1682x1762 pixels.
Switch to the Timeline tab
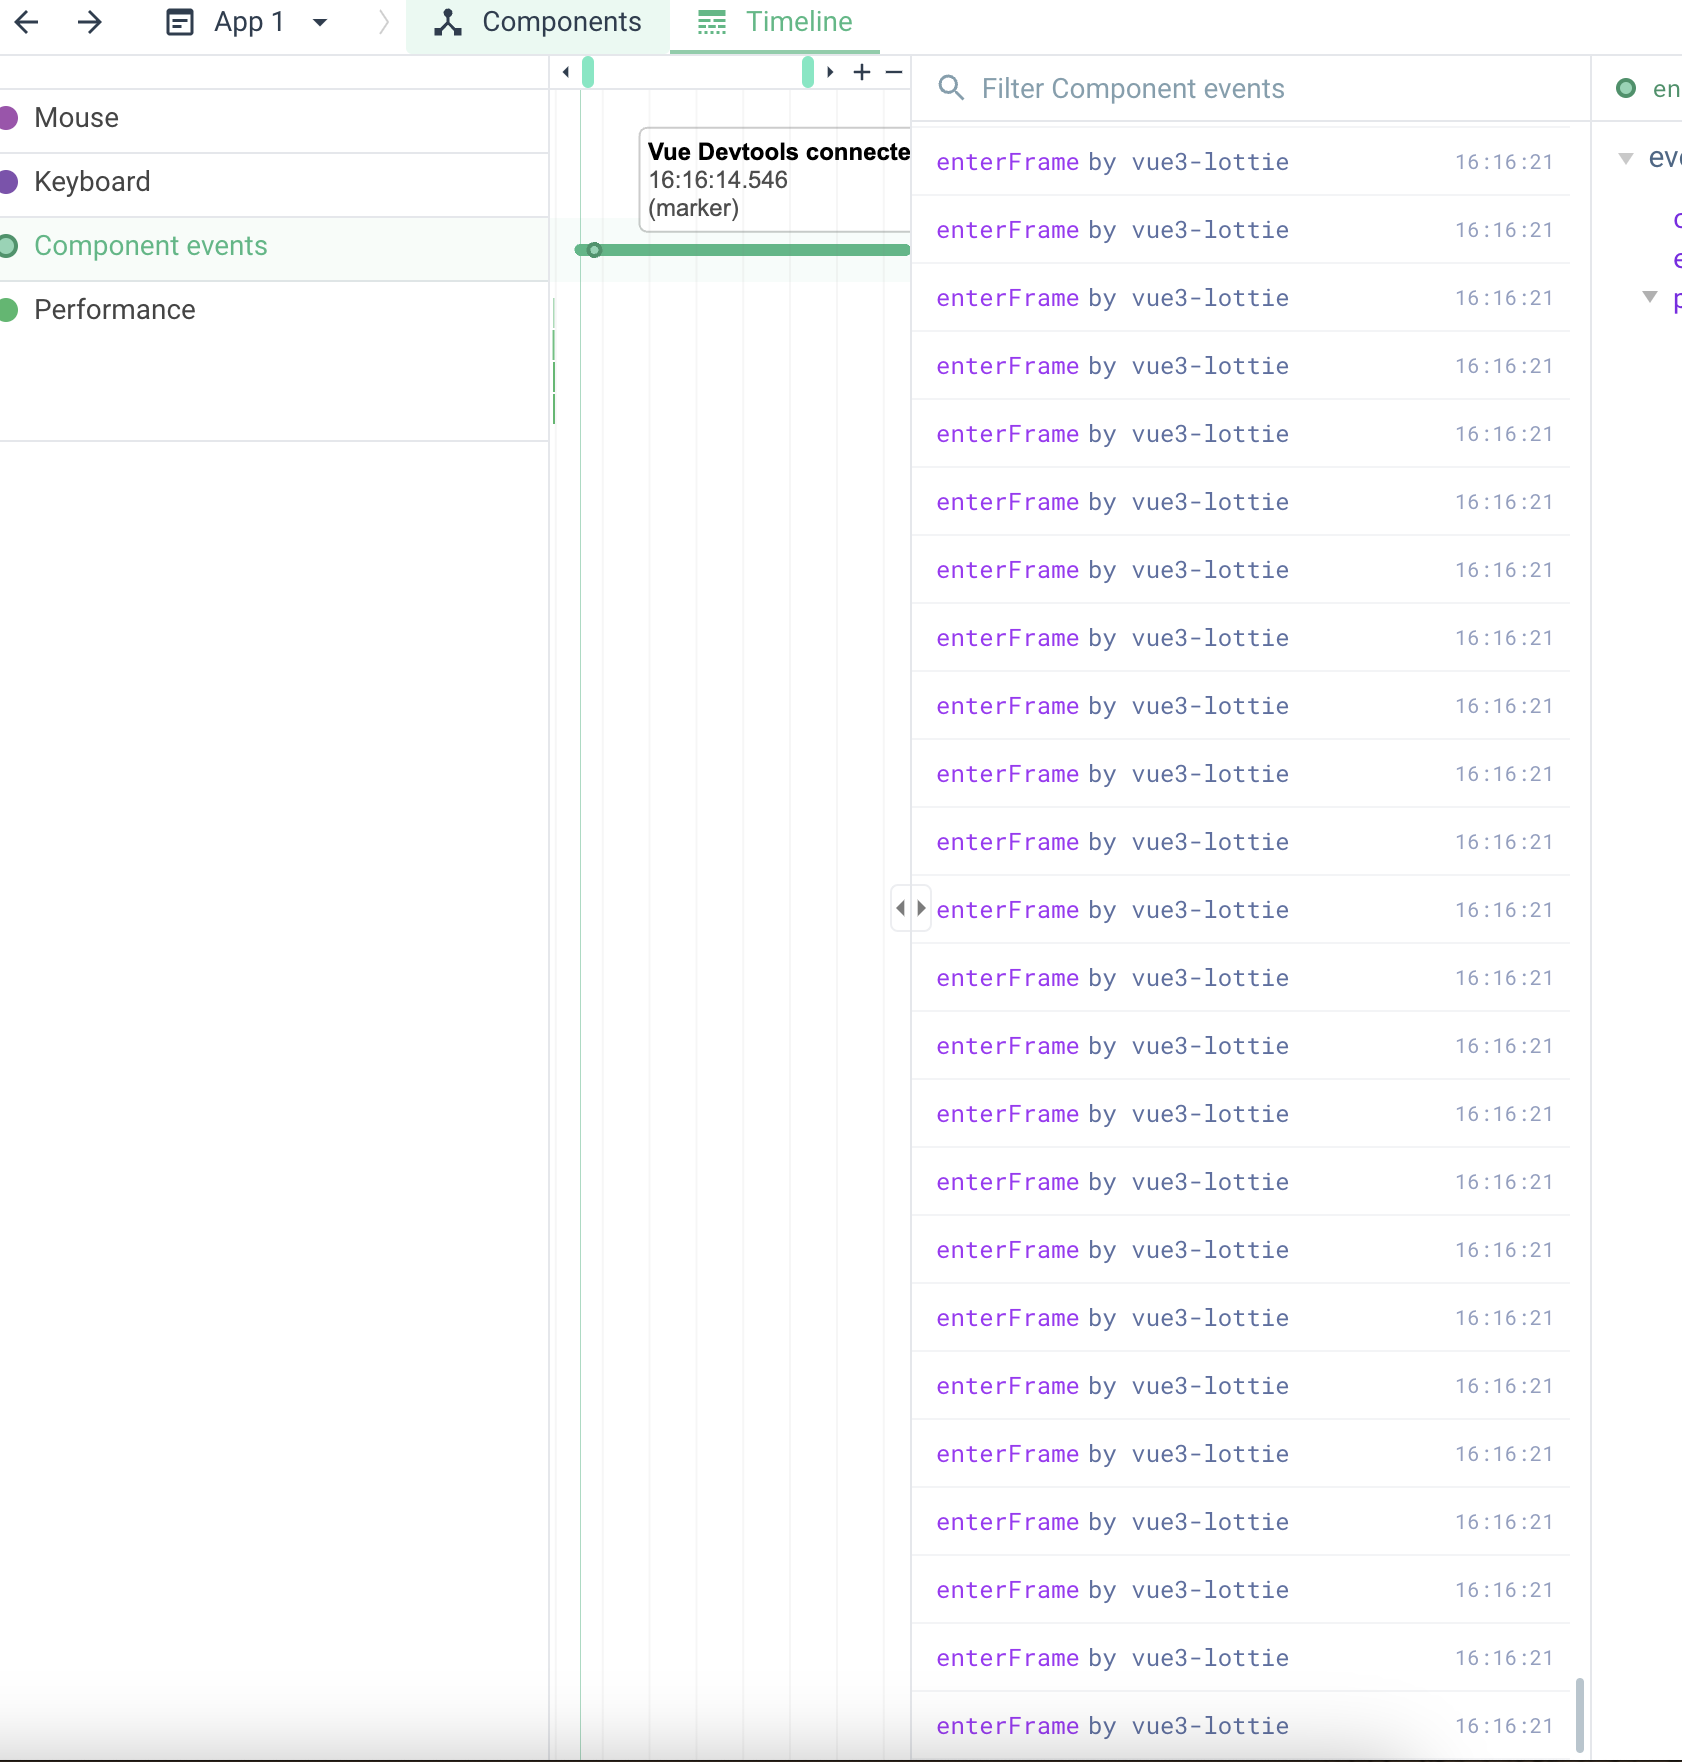[775, 21]
